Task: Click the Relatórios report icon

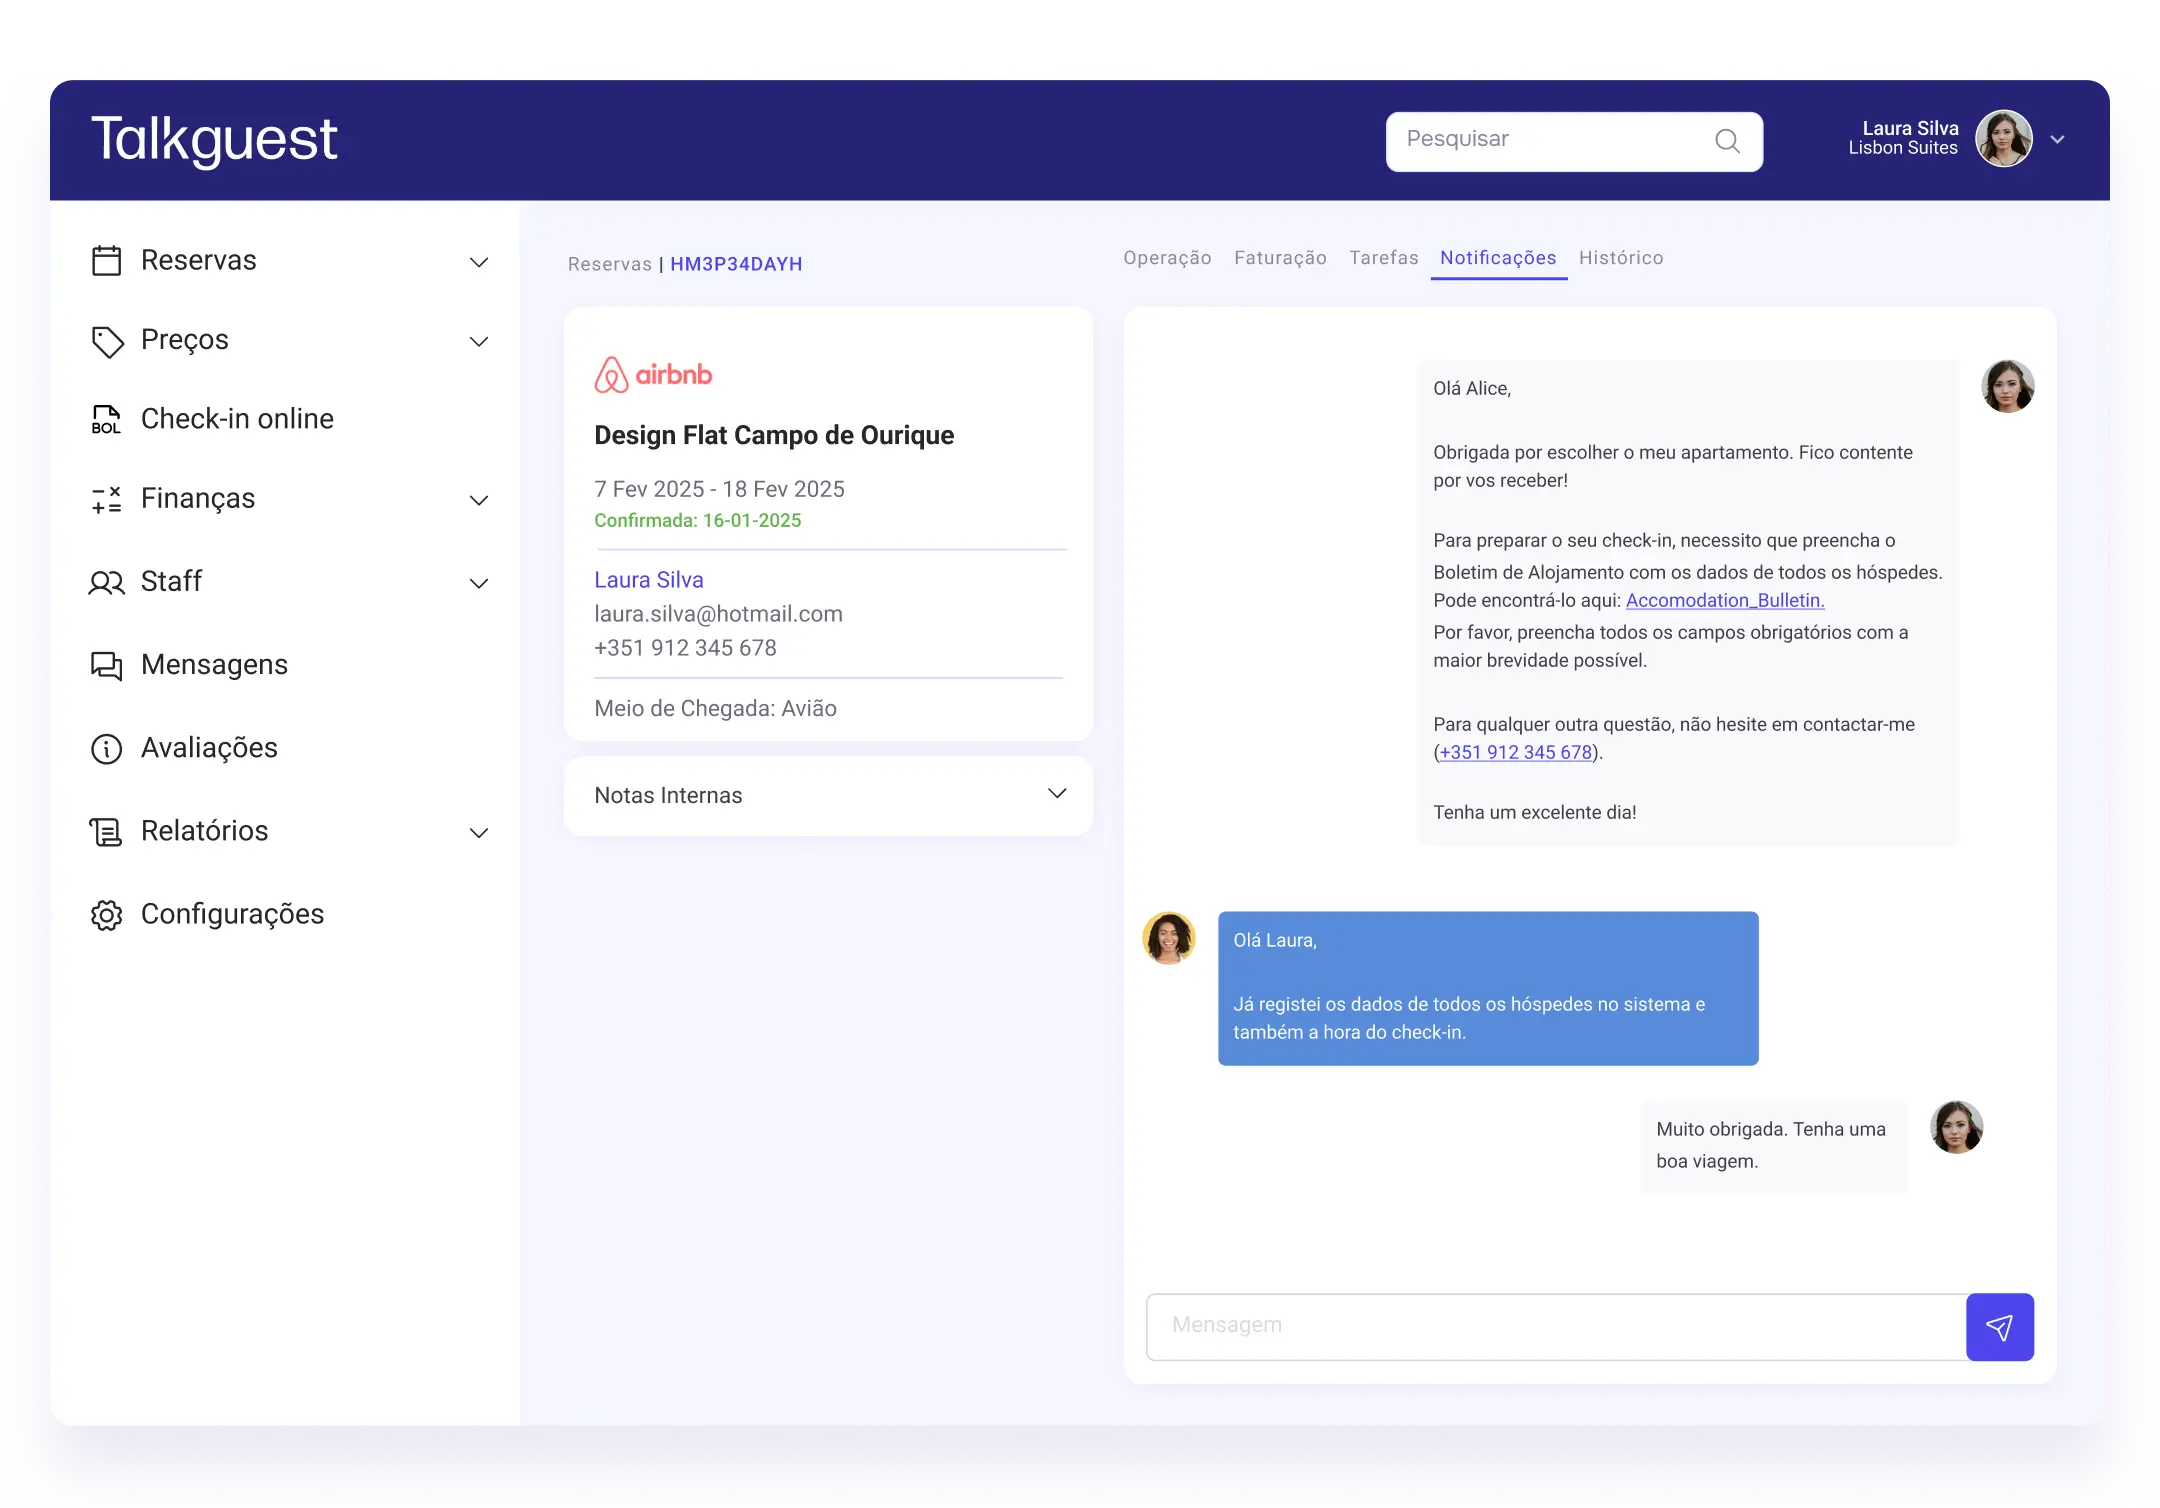Action: [106, 831]
